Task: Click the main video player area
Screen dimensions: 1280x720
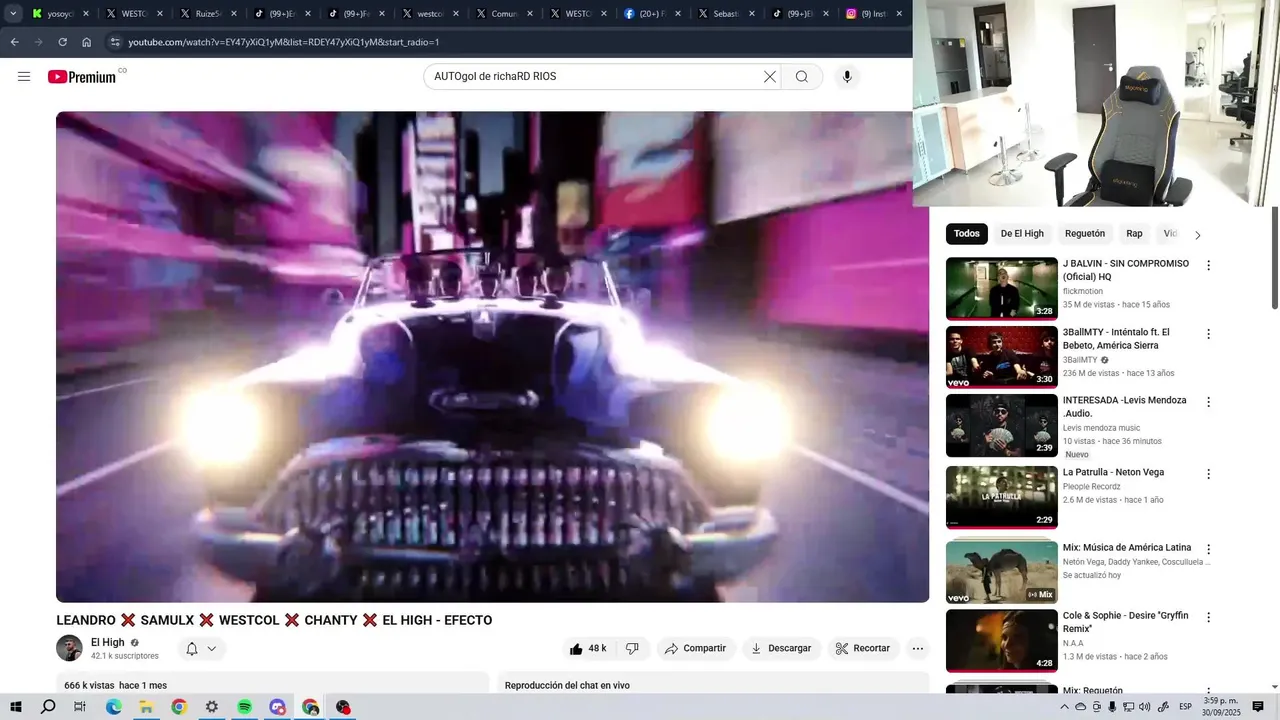Action: 492,357
